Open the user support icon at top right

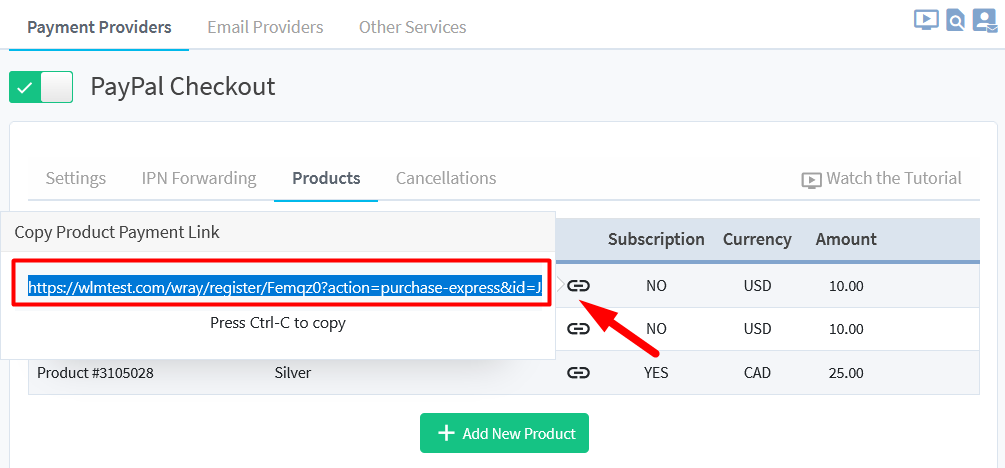(984, 20)
